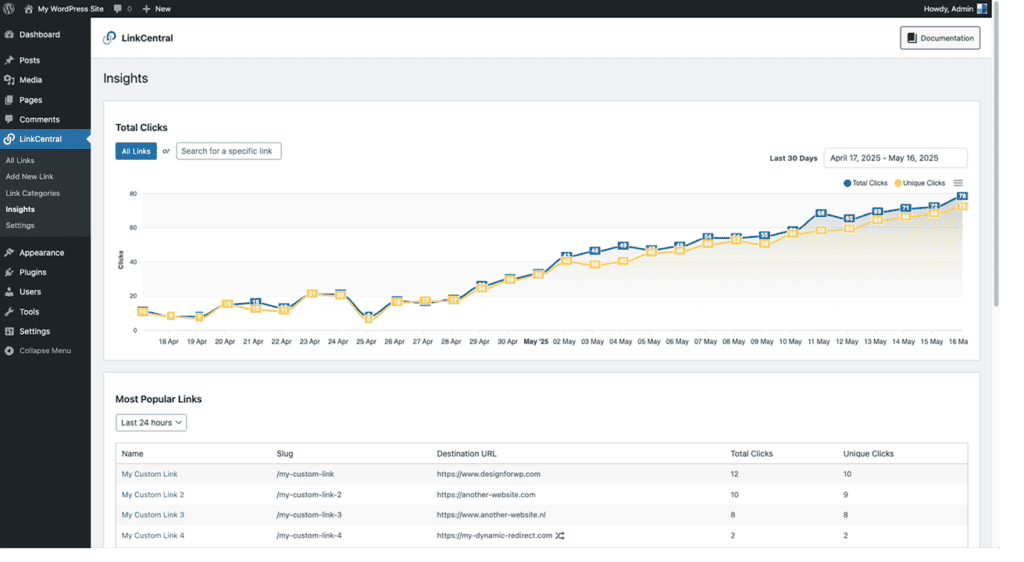Click the LinkCentral logo in header
Viewport: 1024px width, 562px height.
tap(109, 38)
